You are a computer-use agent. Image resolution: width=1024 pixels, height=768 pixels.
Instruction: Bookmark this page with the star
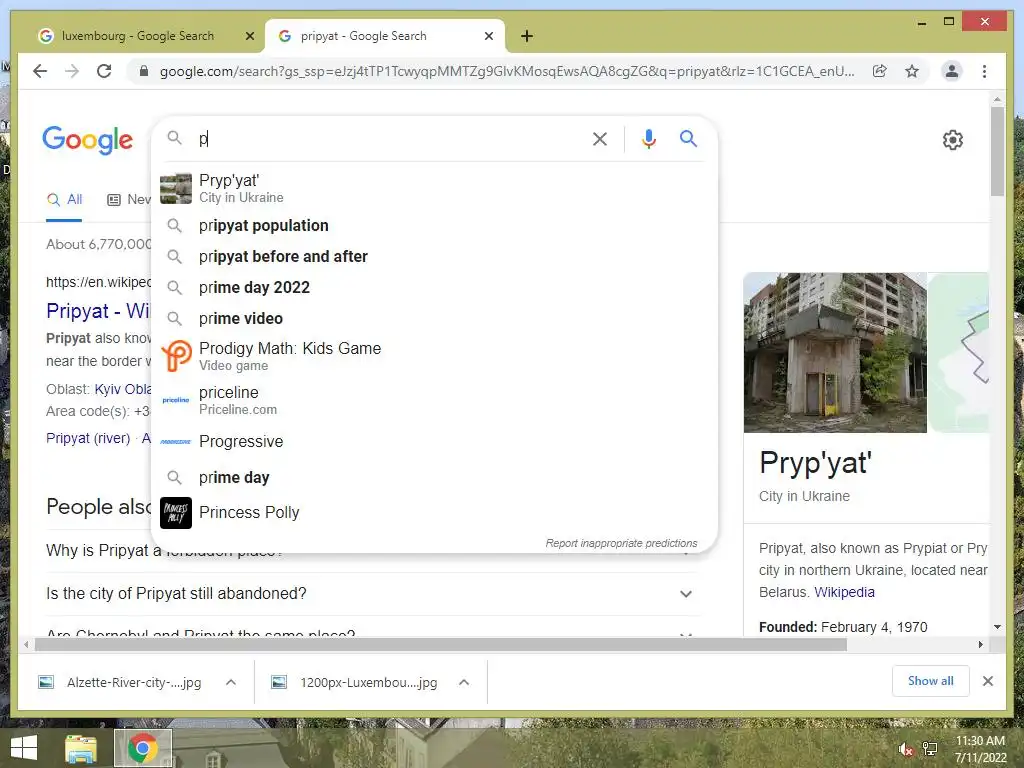(912, 71)
